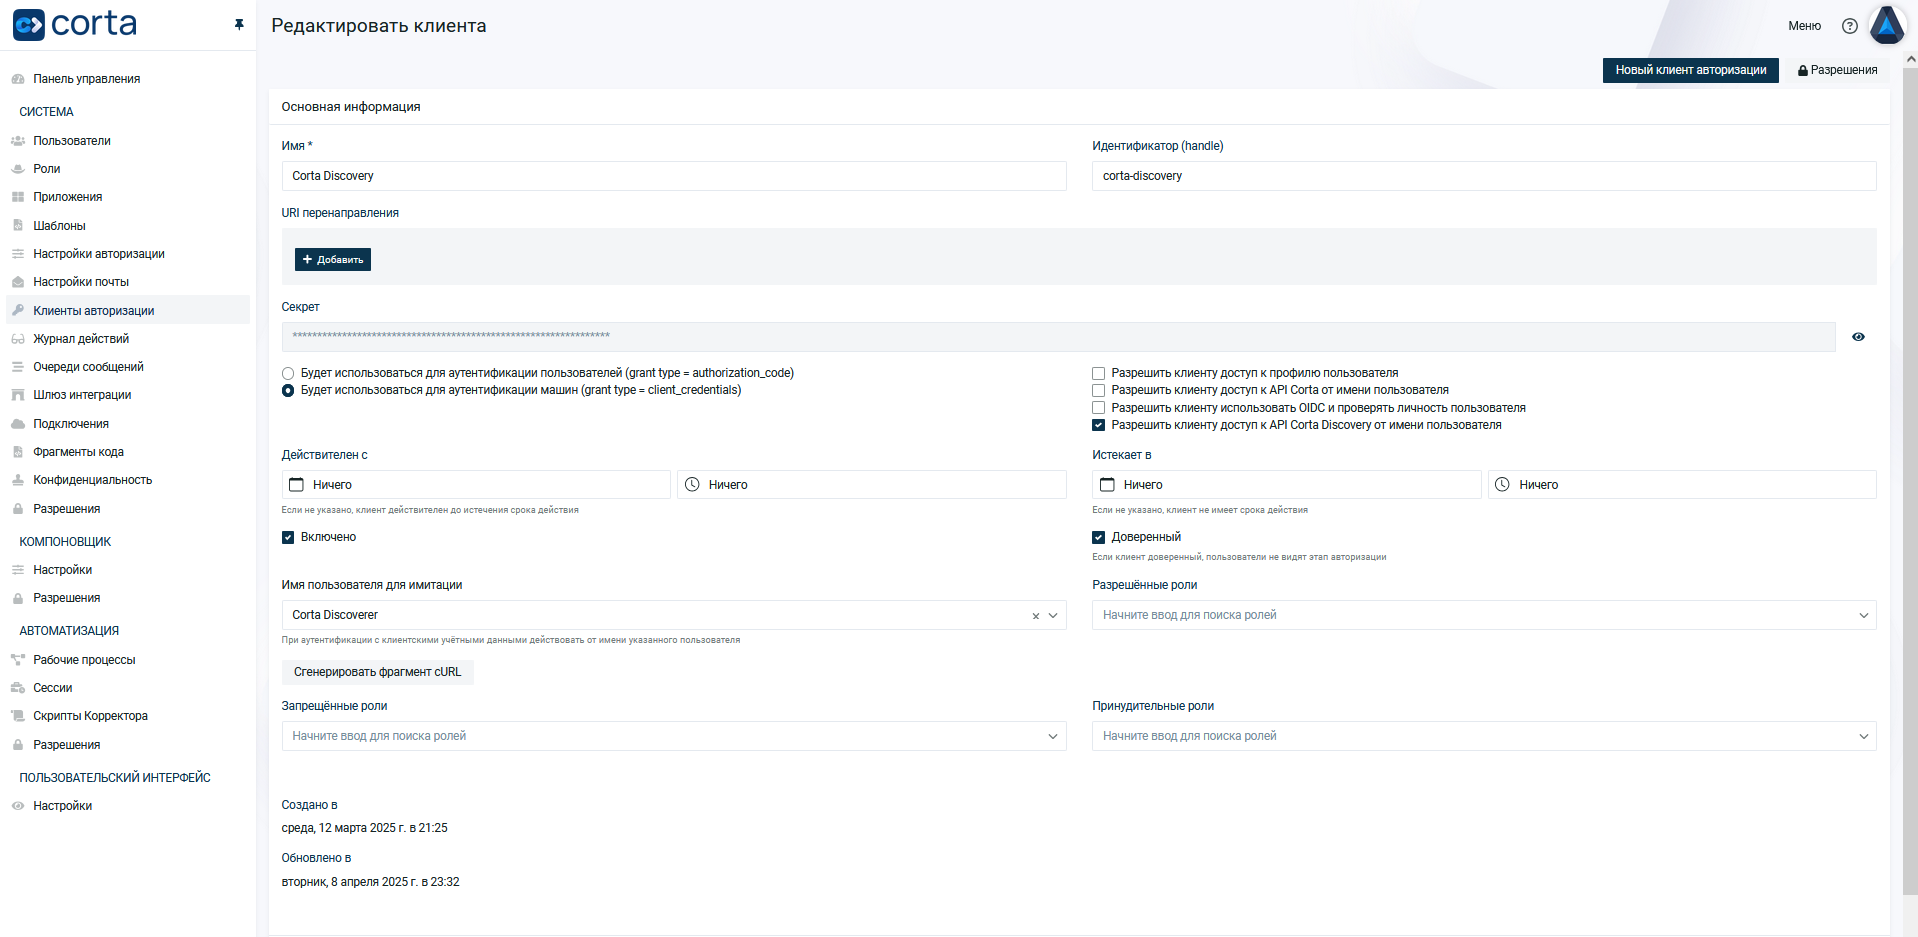Click the Идентификатор (handle) input field

(x=1484, y=176)
